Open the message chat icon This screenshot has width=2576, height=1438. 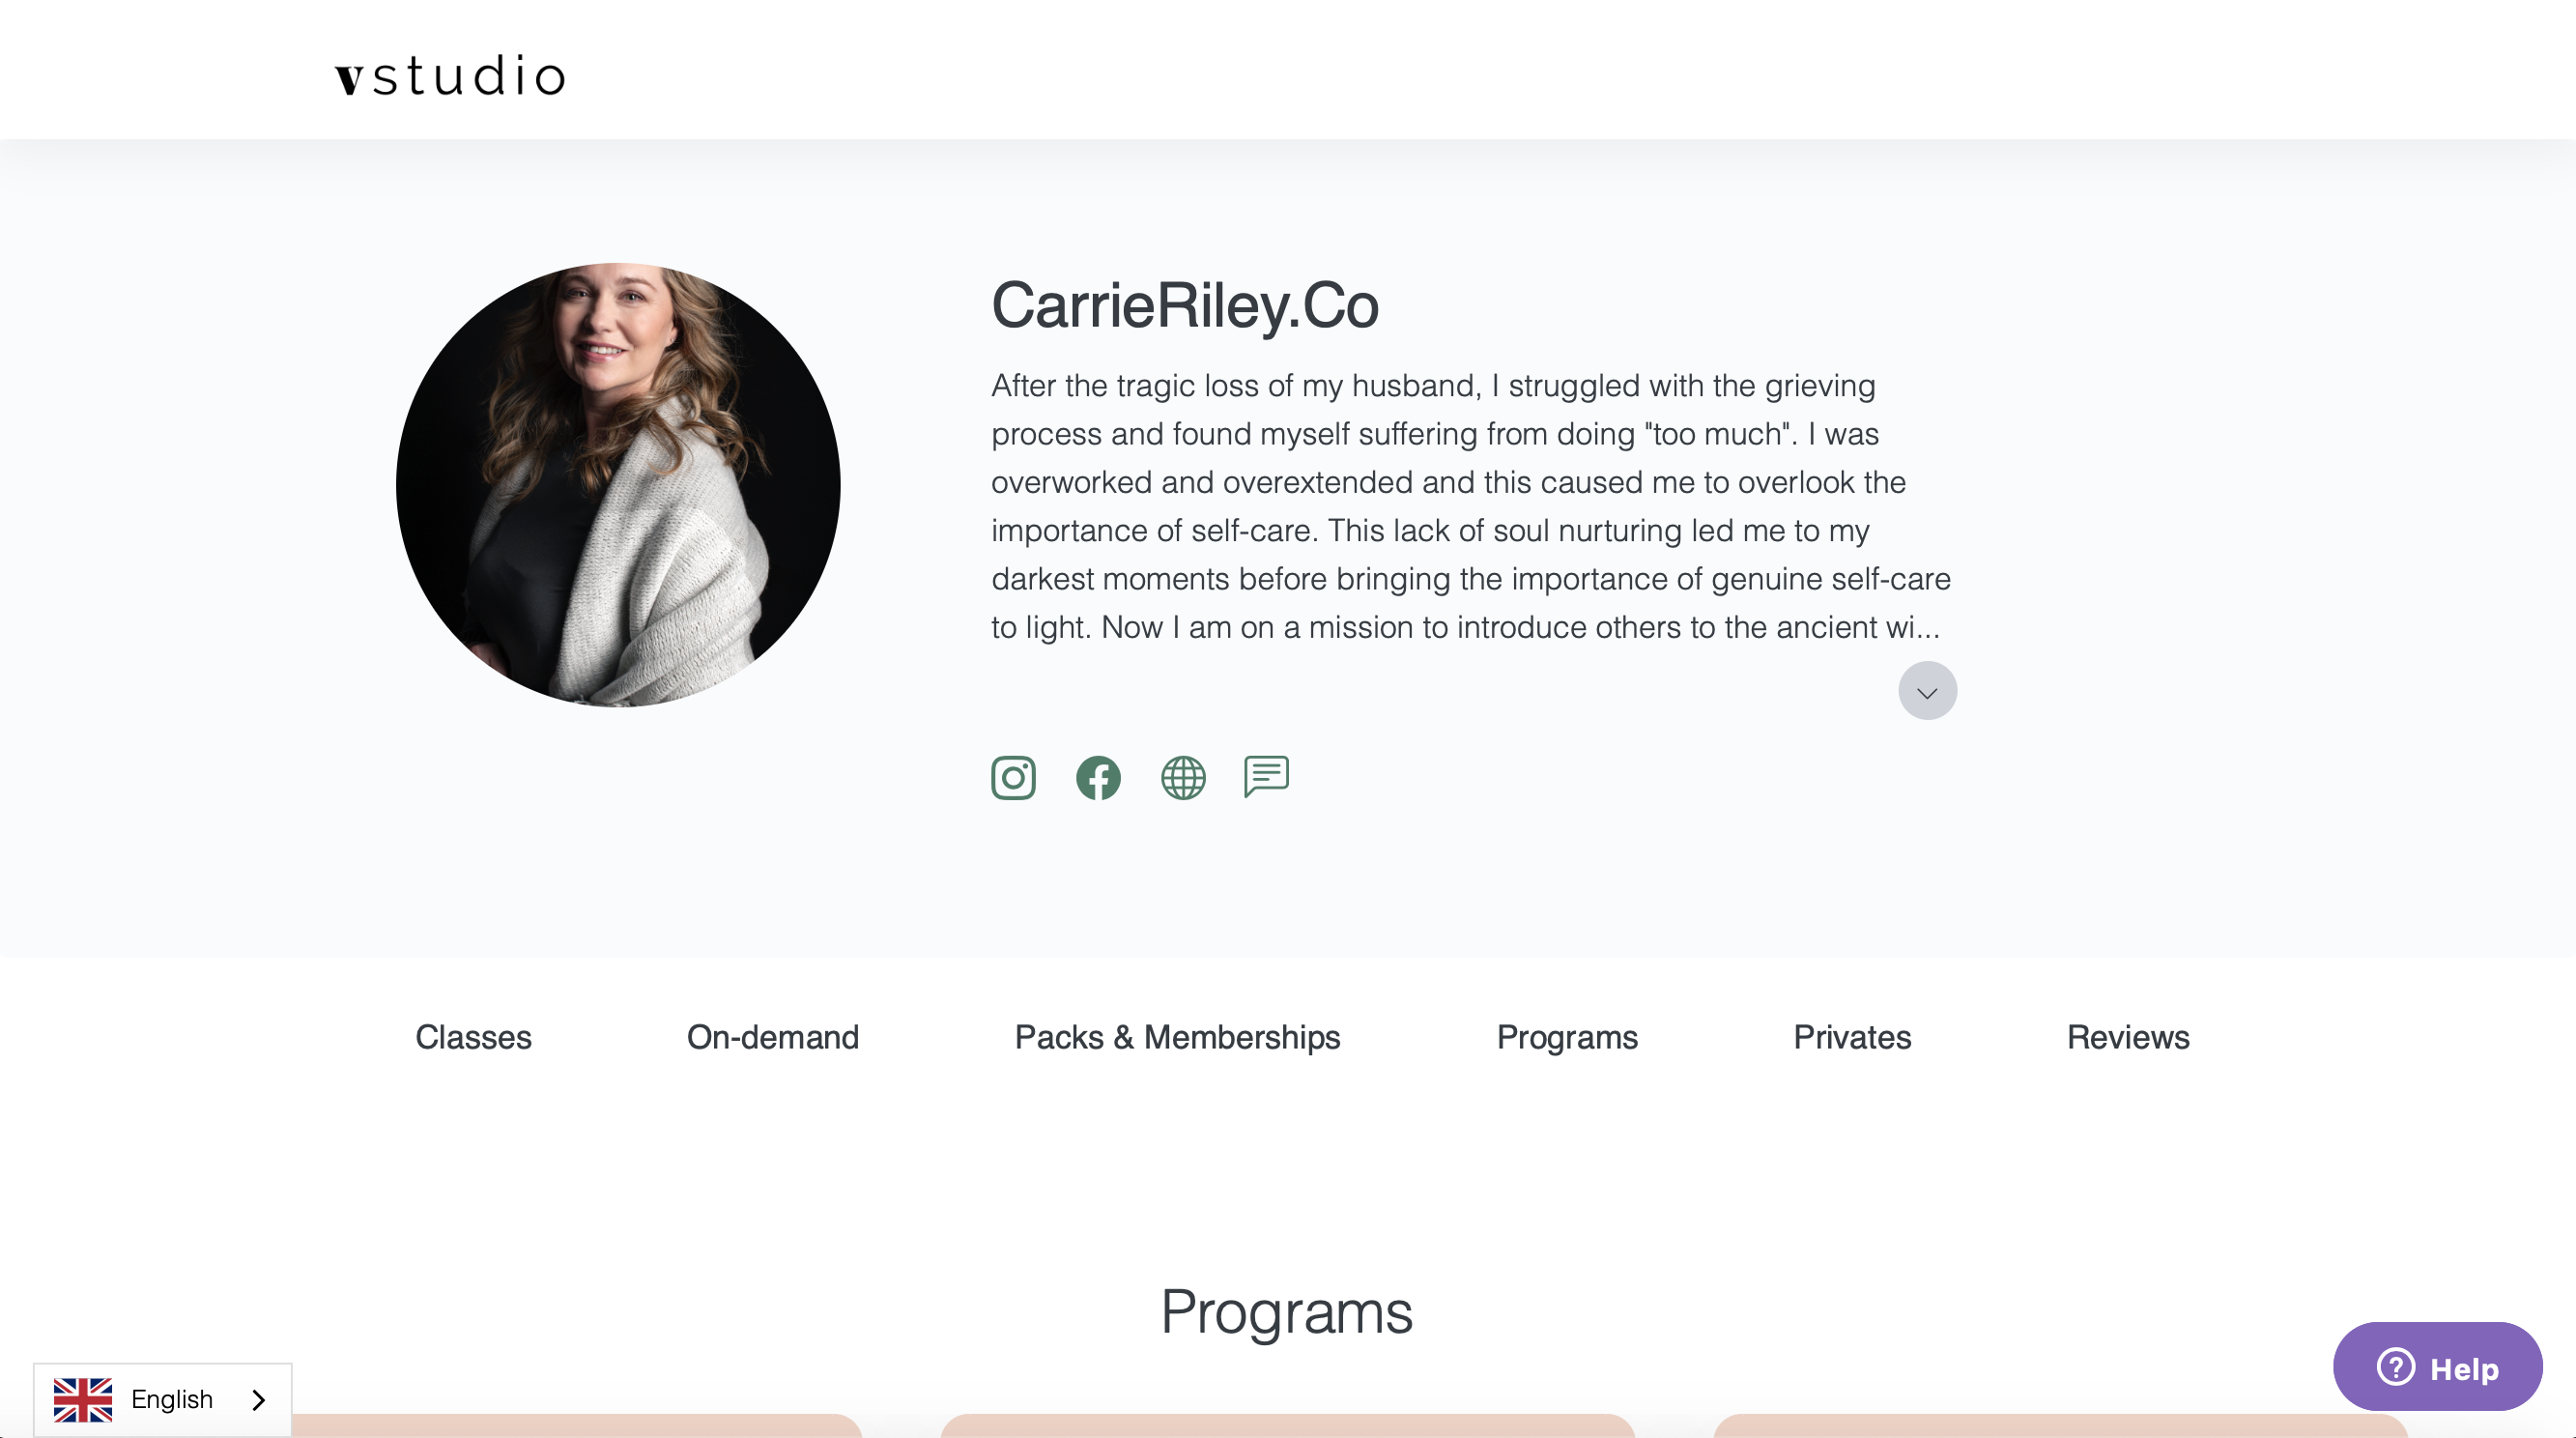[x=1266, y=776]
